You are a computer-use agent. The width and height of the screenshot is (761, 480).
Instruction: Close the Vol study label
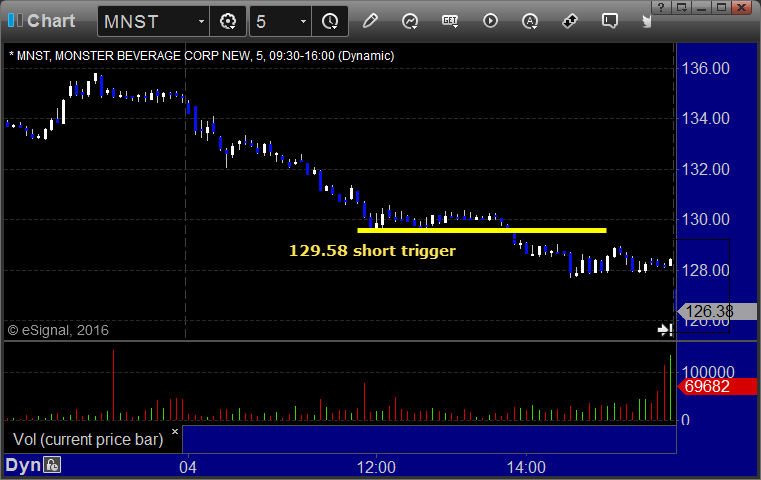pos(175,431)
